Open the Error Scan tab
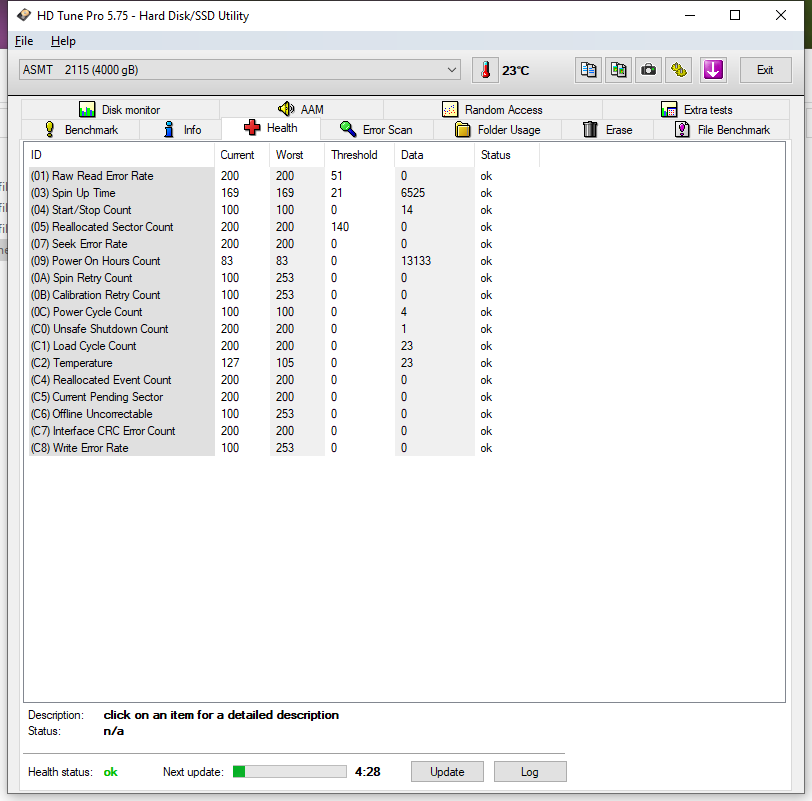The image size is (812, 801). (x=376, y=129)
